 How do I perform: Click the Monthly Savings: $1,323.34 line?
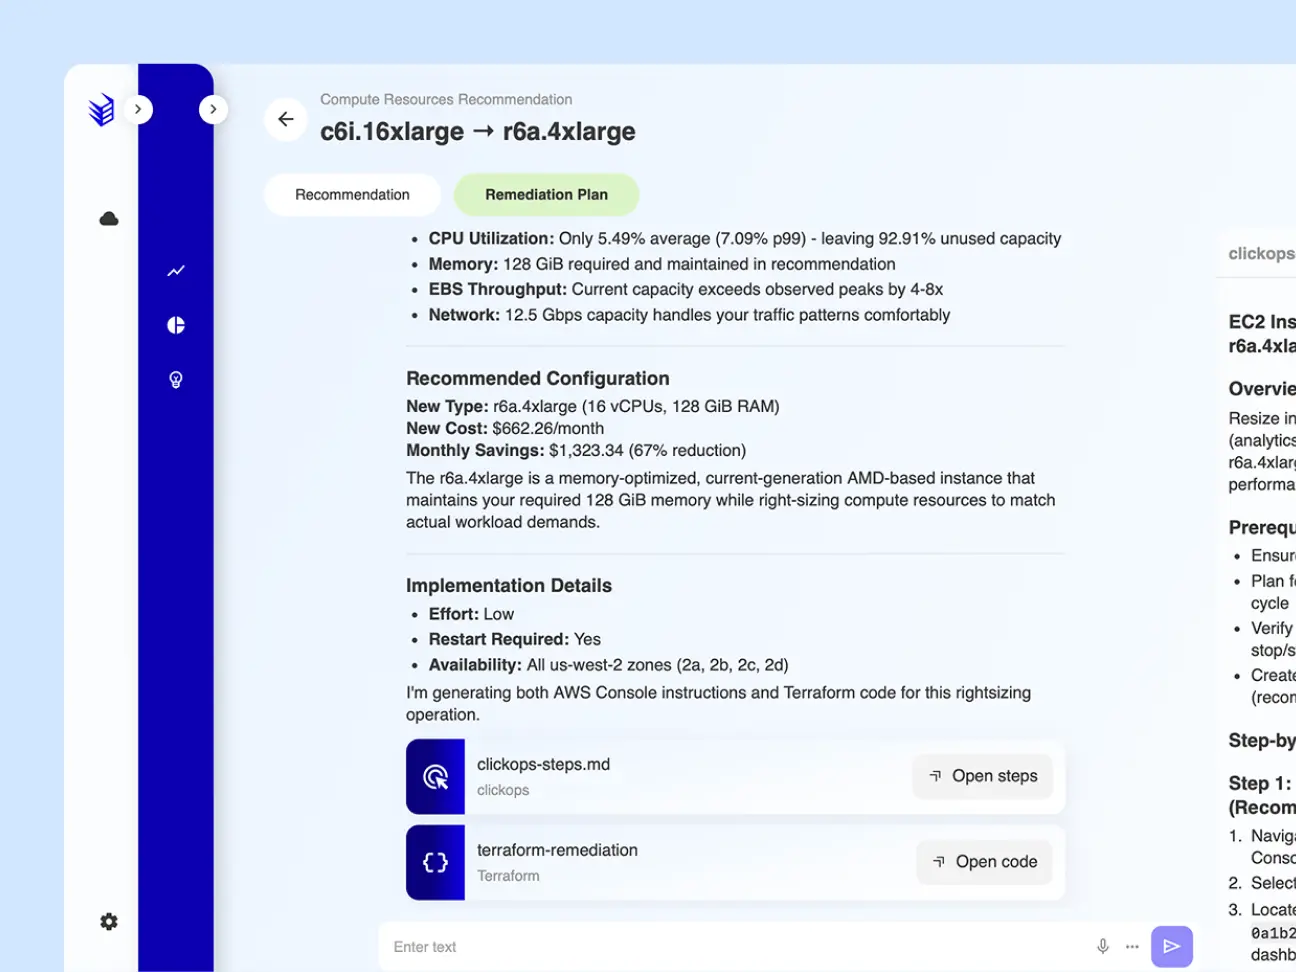[576, 450]
